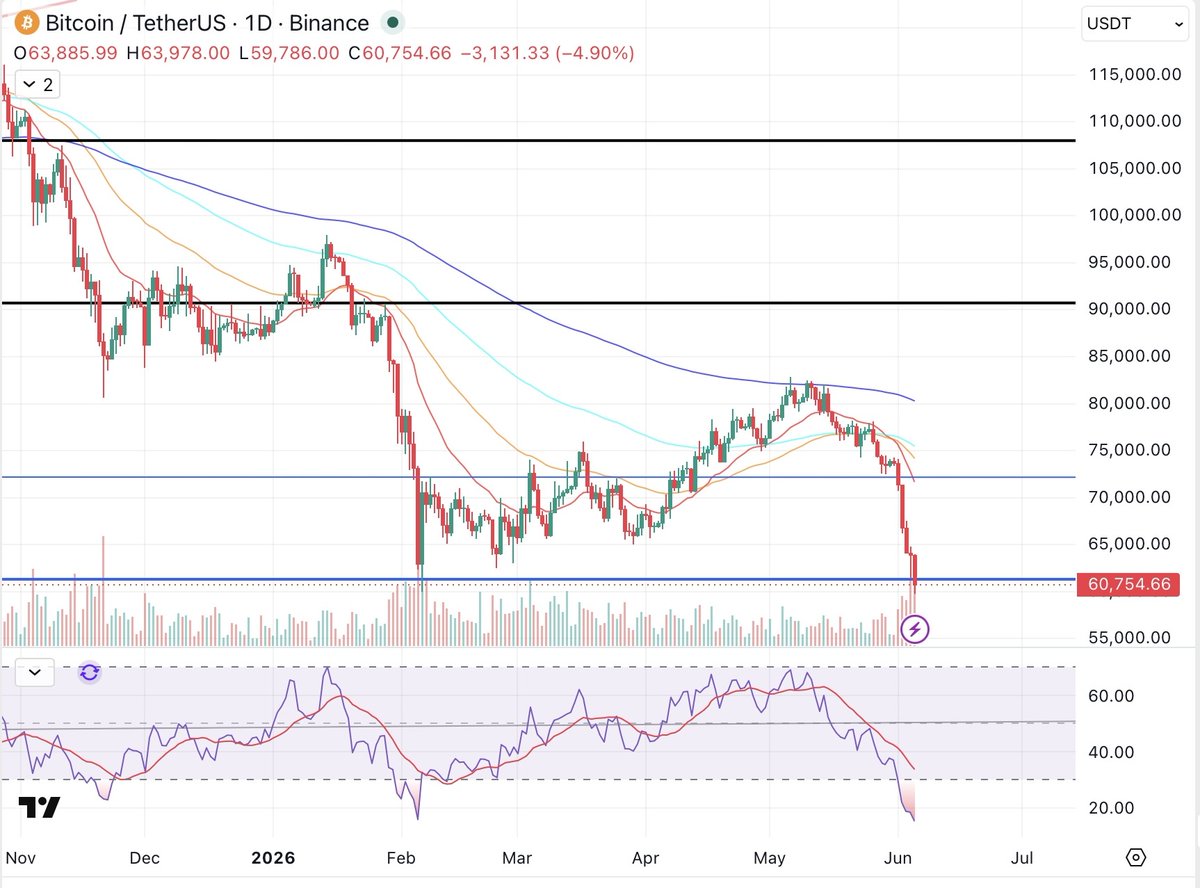The image size is (1200, 888).
Task: Open chart settings hexagon icon
Action: tap(1136, 857)
